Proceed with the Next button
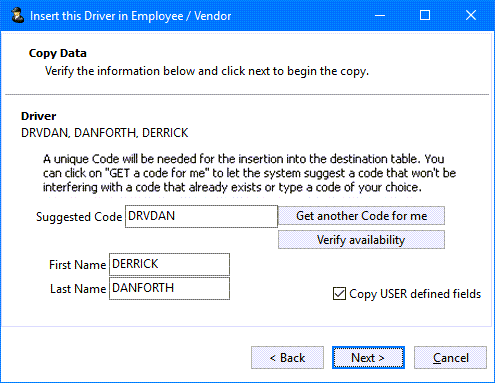Image resolution: width=495 pixels, height=383 pixels. click(x=368, y=358)
